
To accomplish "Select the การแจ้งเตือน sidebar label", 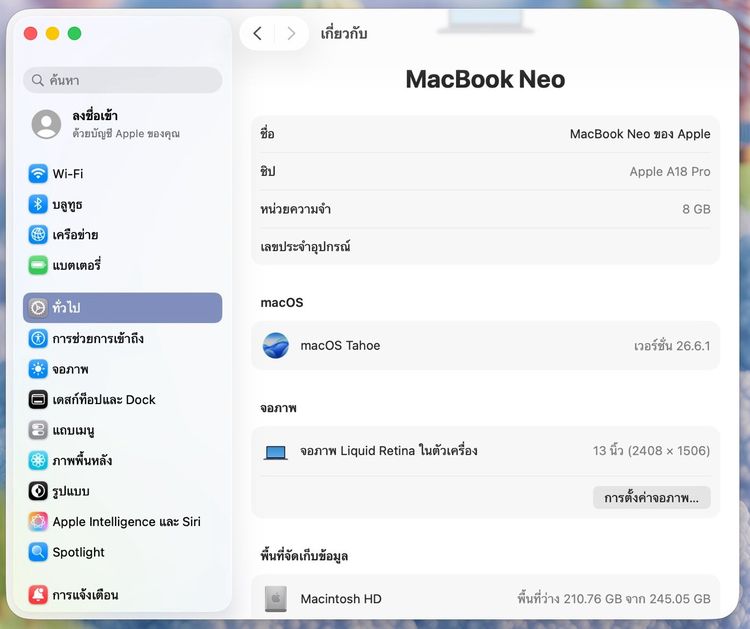I will click(85, 595).
